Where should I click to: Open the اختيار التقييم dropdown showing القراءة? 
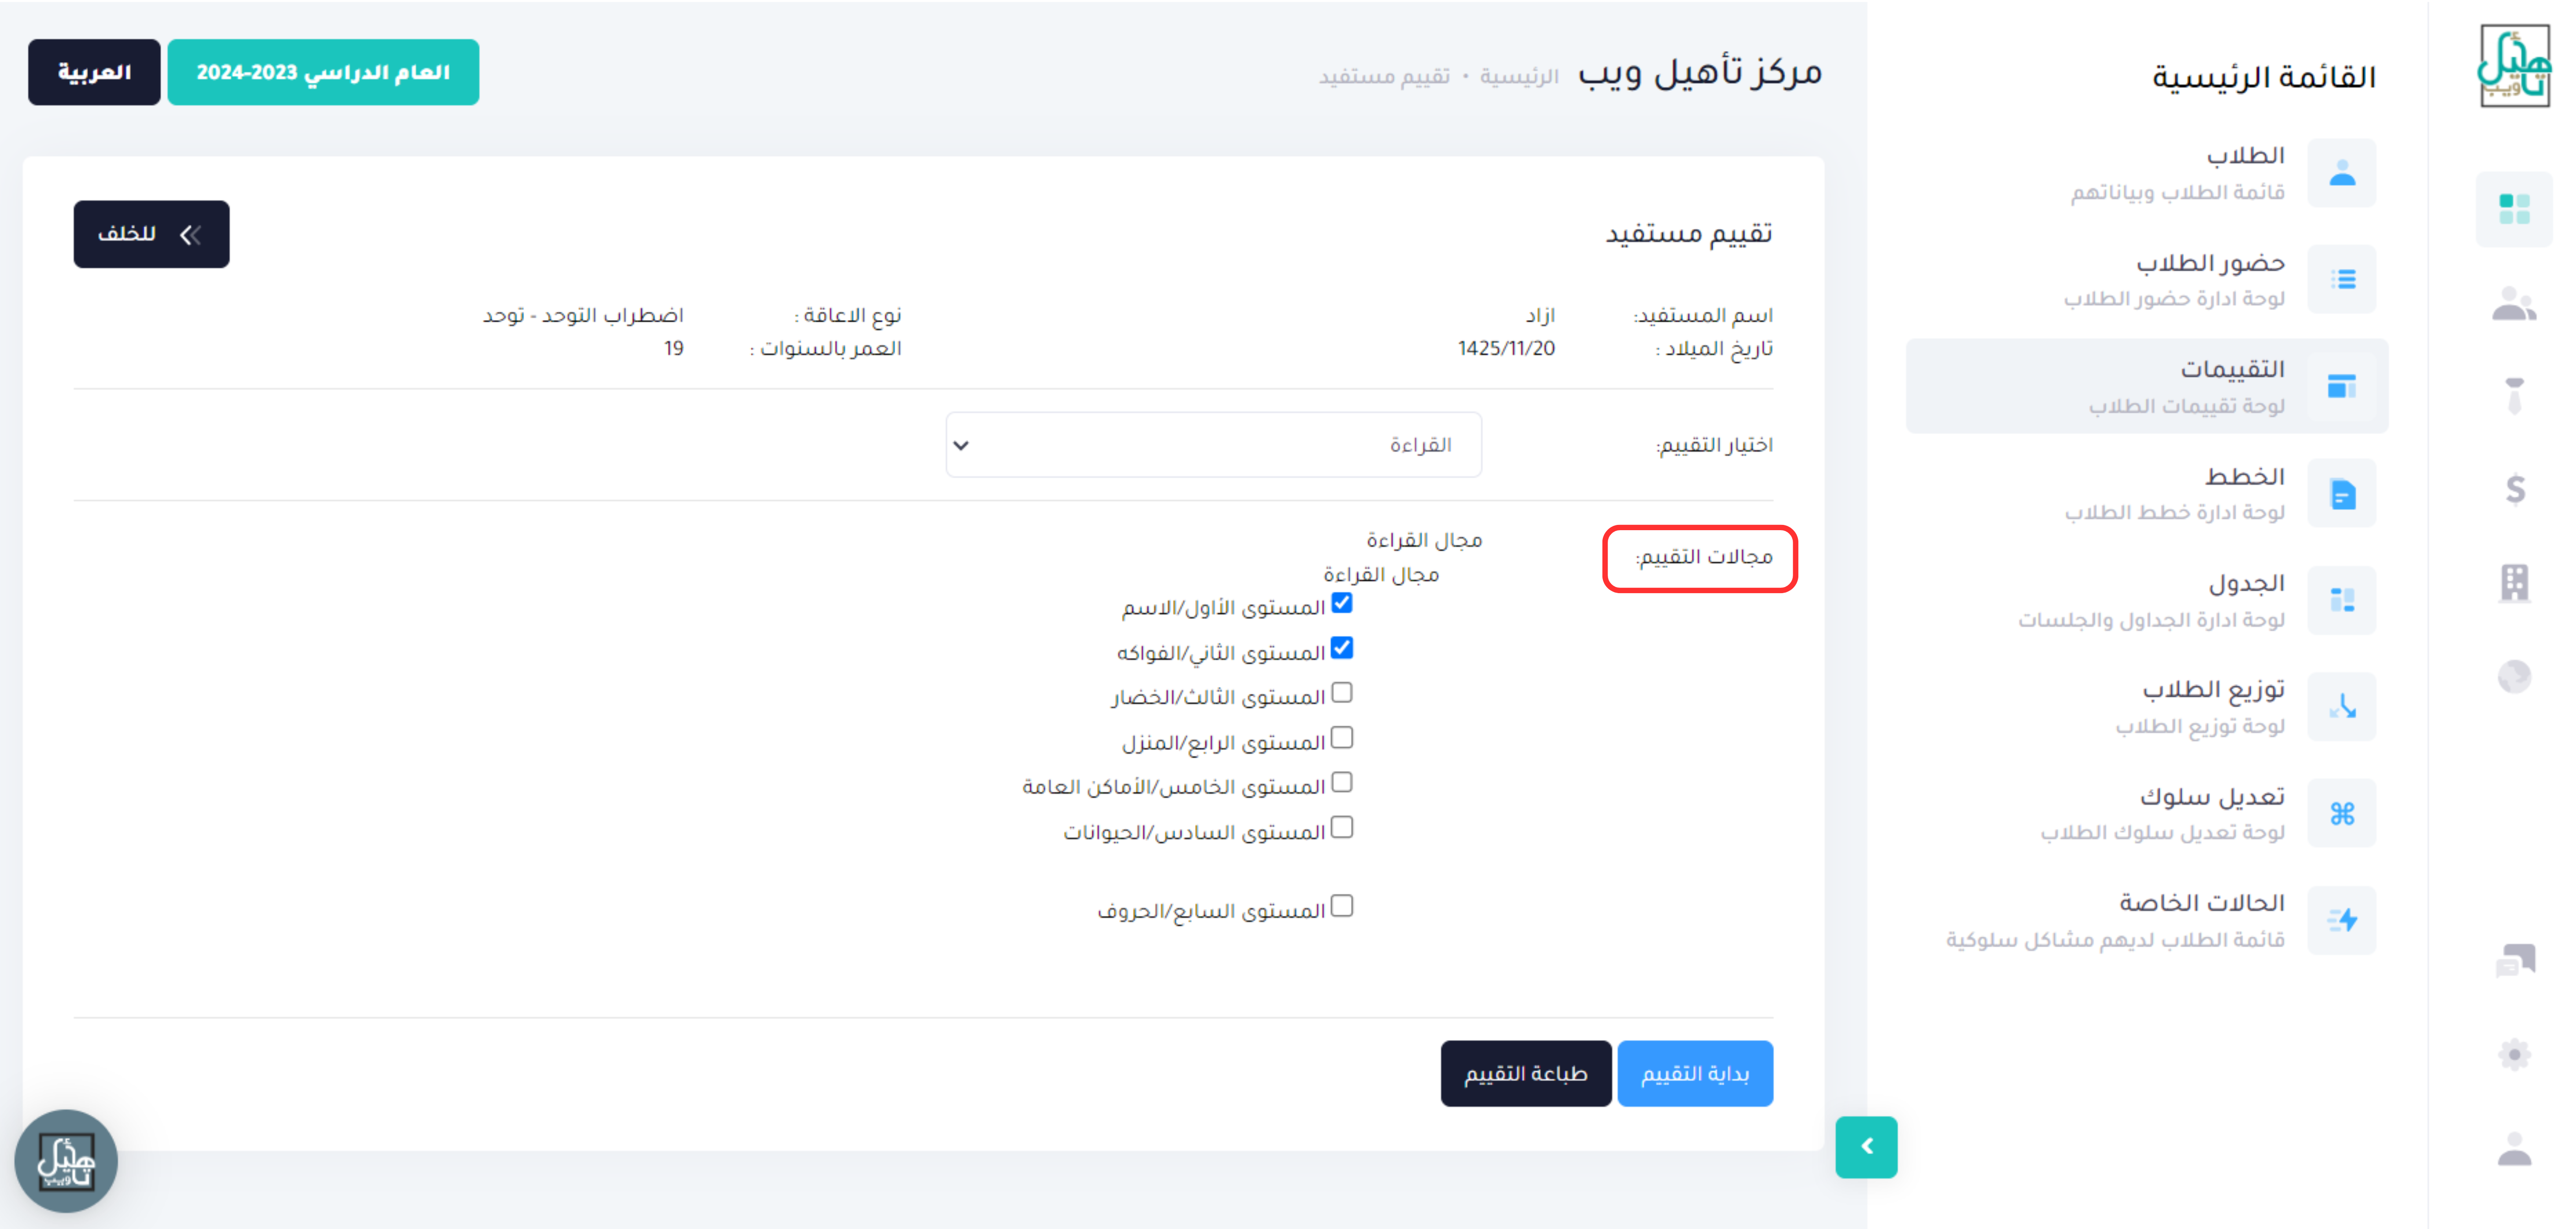(1213, 445)
